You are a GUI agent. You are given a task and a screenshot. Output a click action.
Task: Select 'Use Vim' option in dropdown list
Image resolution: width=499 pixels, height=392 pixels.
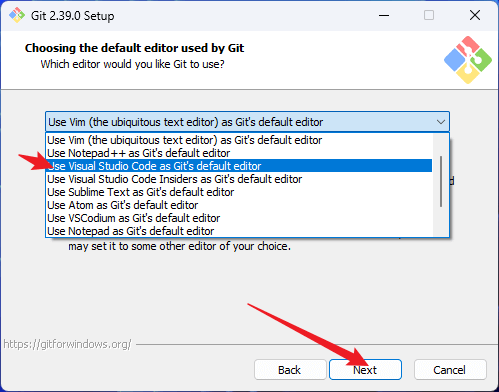239,140
